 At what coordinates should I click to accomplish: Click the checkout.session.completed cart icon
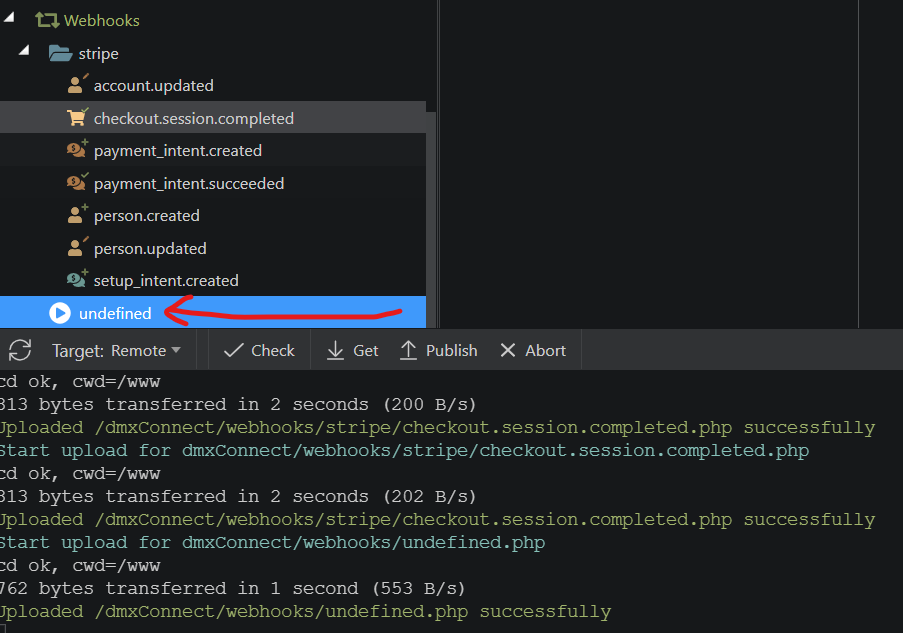tap(77, 117)
